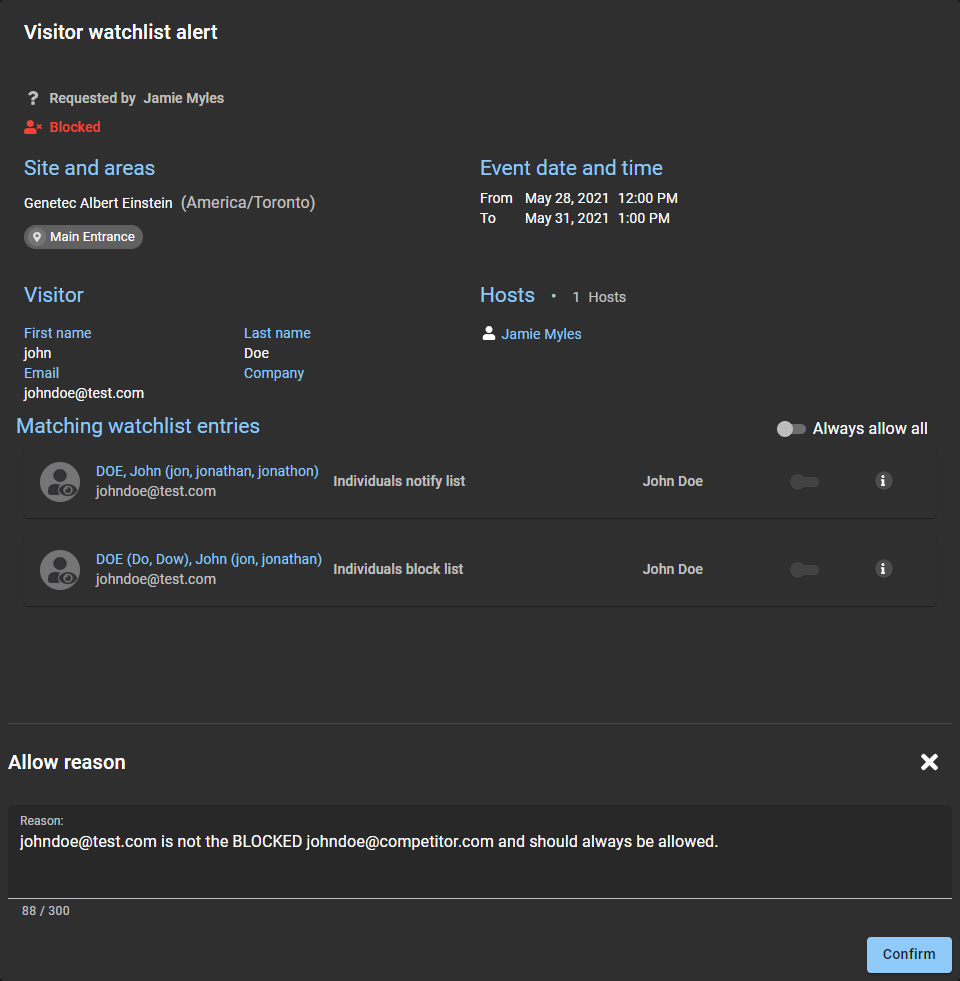The height and width of the screenshot is (981, 960).
Task: Click the Blocked status label
Action: click(x=75, y=127)
